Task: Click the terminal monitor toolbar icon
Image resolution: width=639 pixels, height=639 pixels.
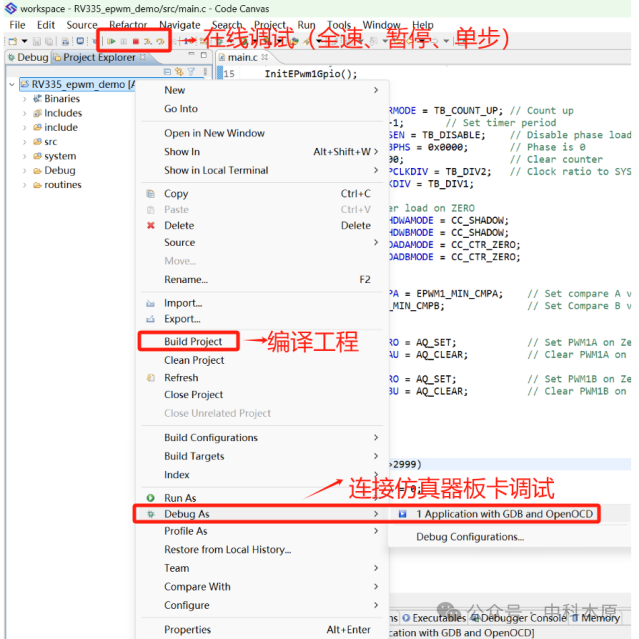Action: (80, 41)
